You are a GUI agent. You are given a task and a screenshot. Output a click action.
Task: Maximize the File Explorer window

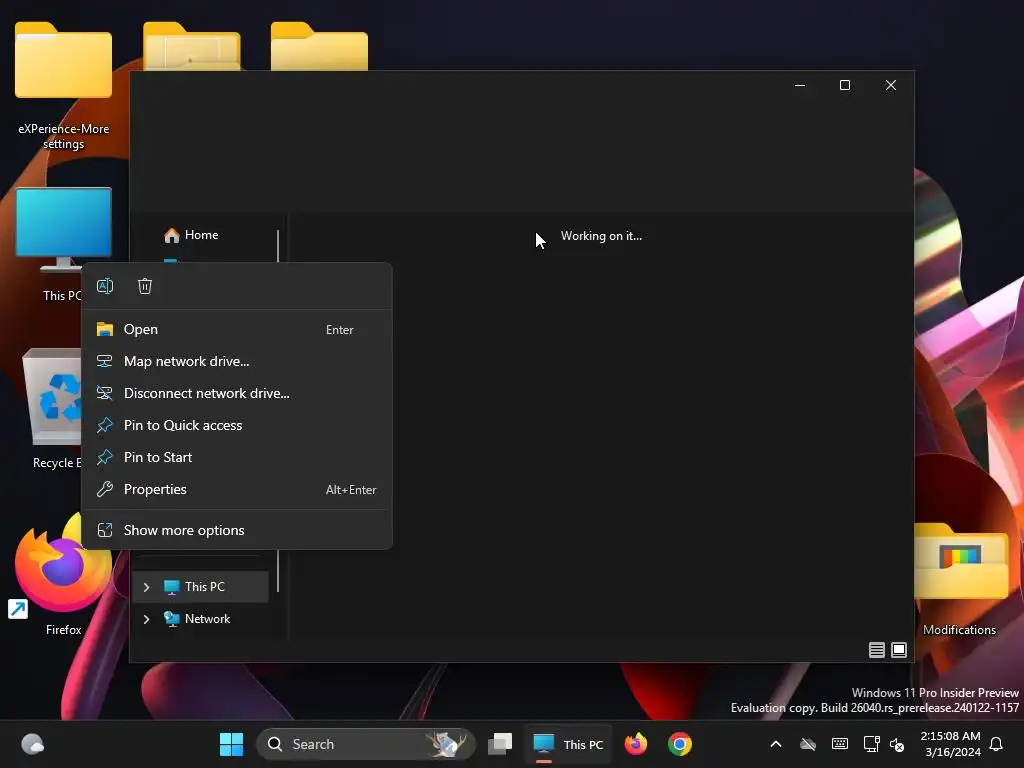(x=845, y=86)
